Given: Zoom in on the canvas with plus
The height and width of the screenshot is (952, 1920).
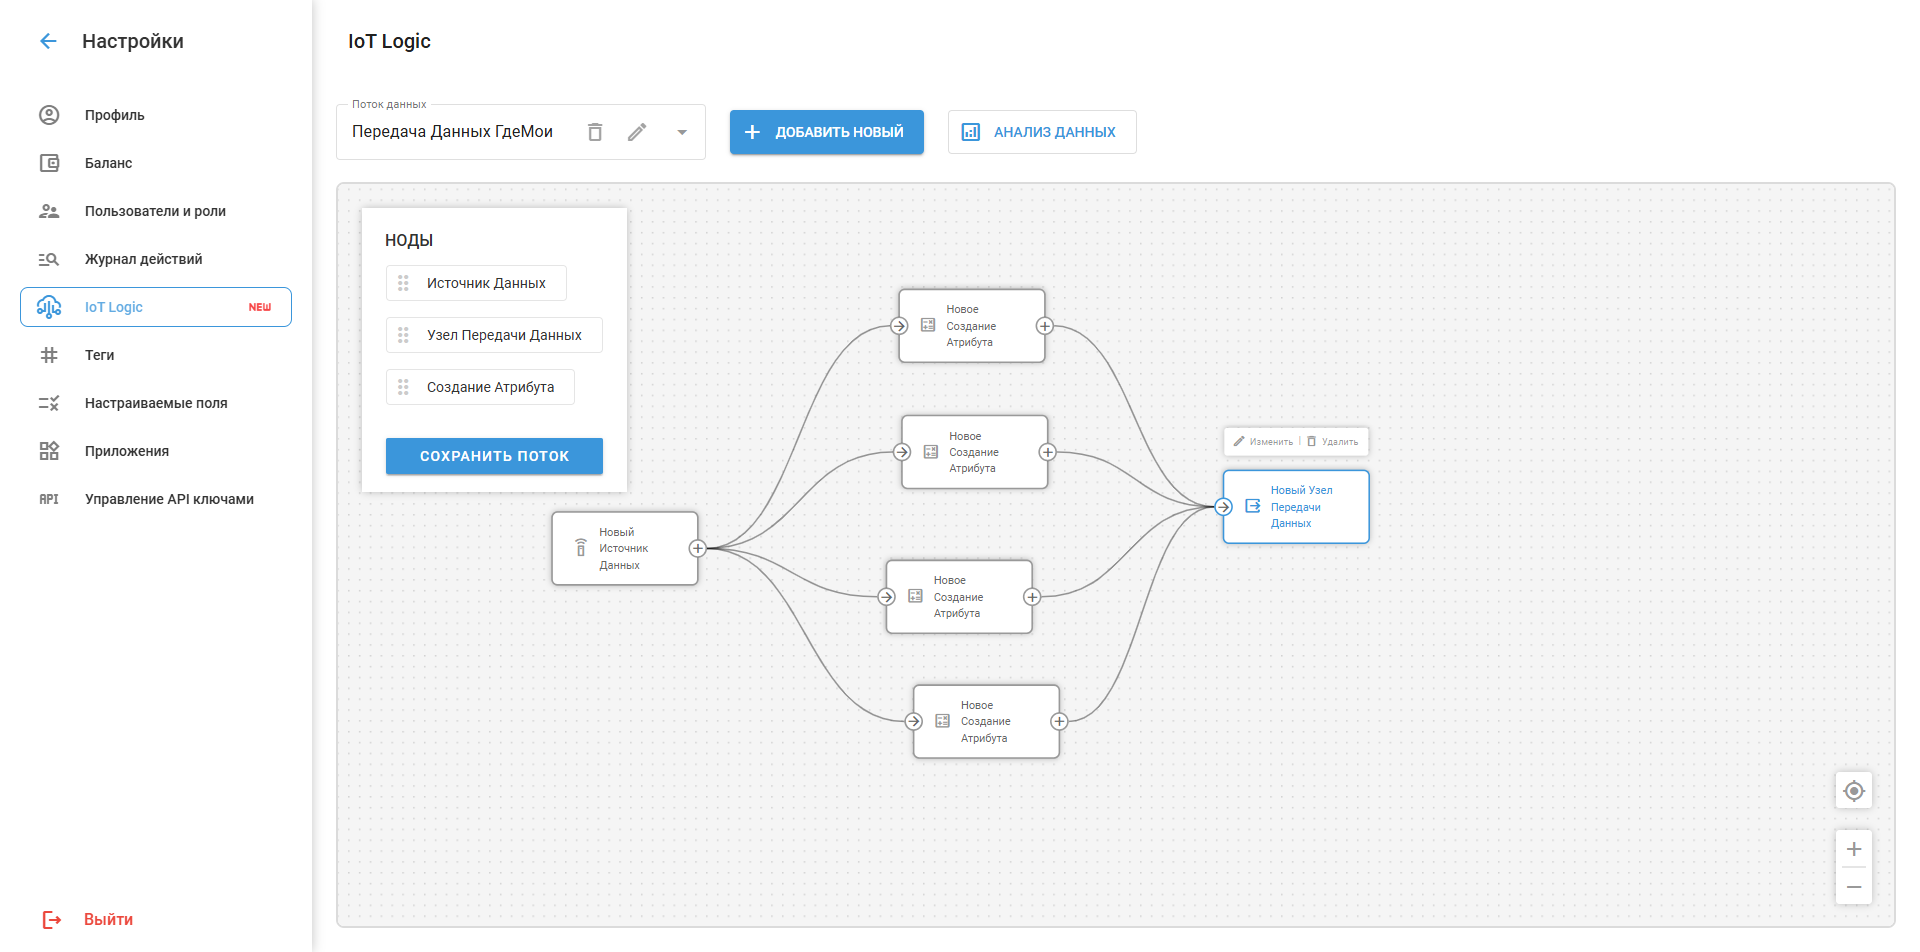Looking at the screenshot, I should pos(1853,849).
